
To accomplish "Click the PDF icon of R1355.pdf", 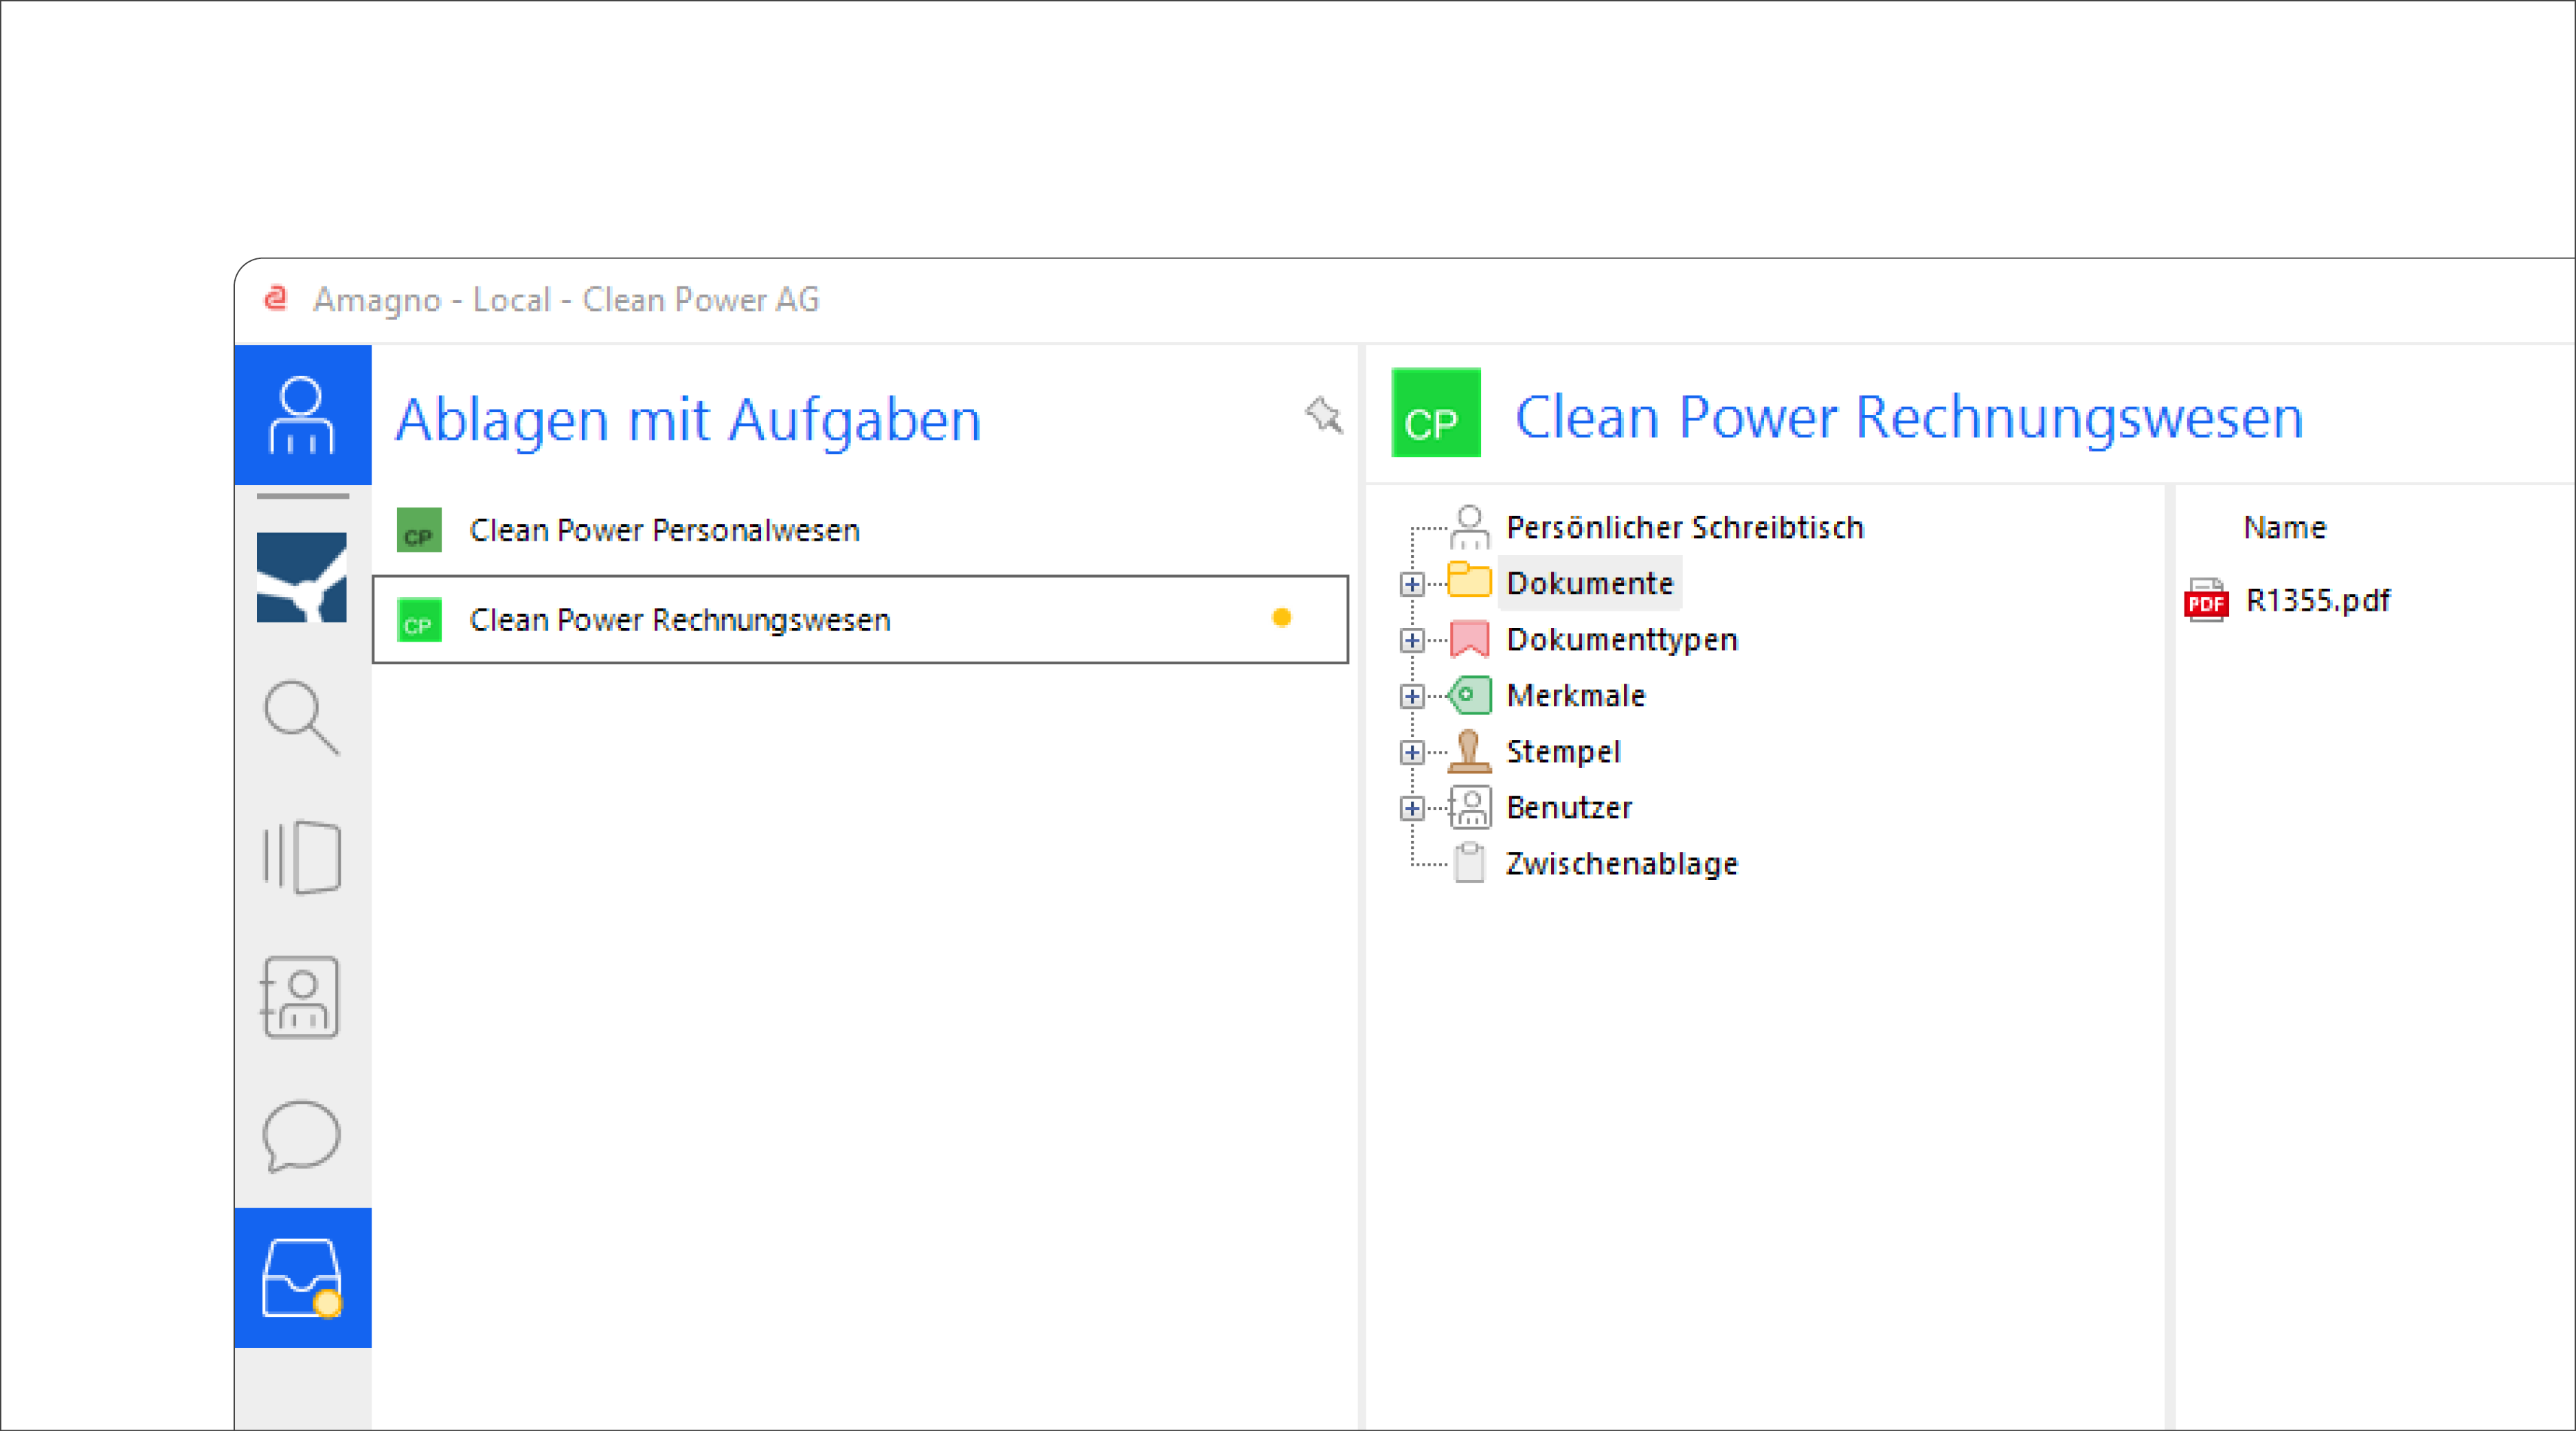I will pyautogui.click(x=2206, y=601).
